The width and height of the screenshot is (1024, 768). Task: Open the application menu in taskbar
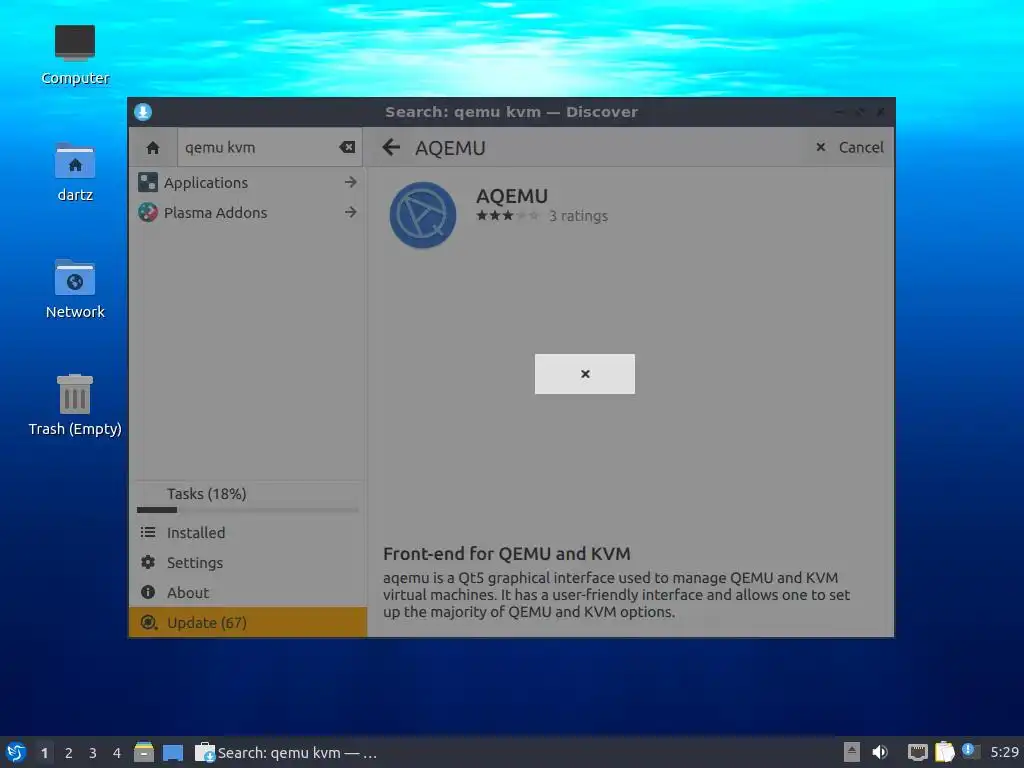[x=16, y=752]
